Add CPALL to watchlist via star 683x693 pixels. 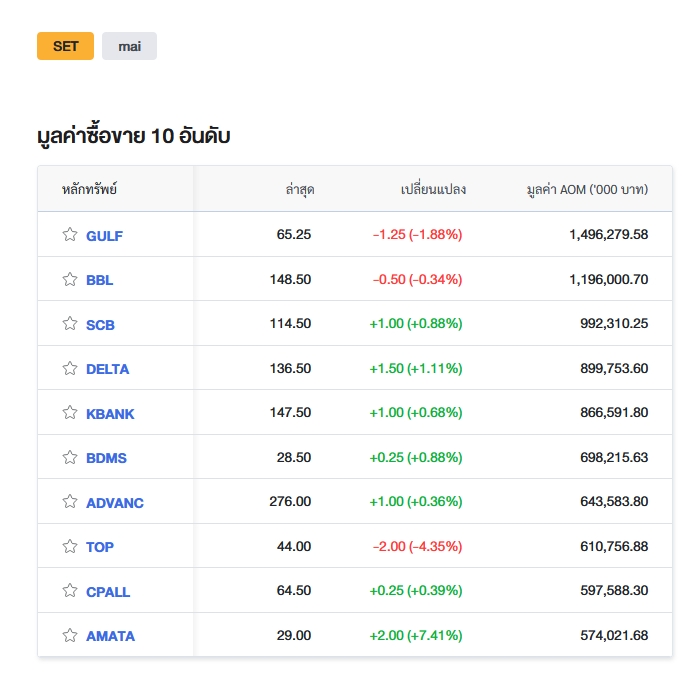point(70,590)
